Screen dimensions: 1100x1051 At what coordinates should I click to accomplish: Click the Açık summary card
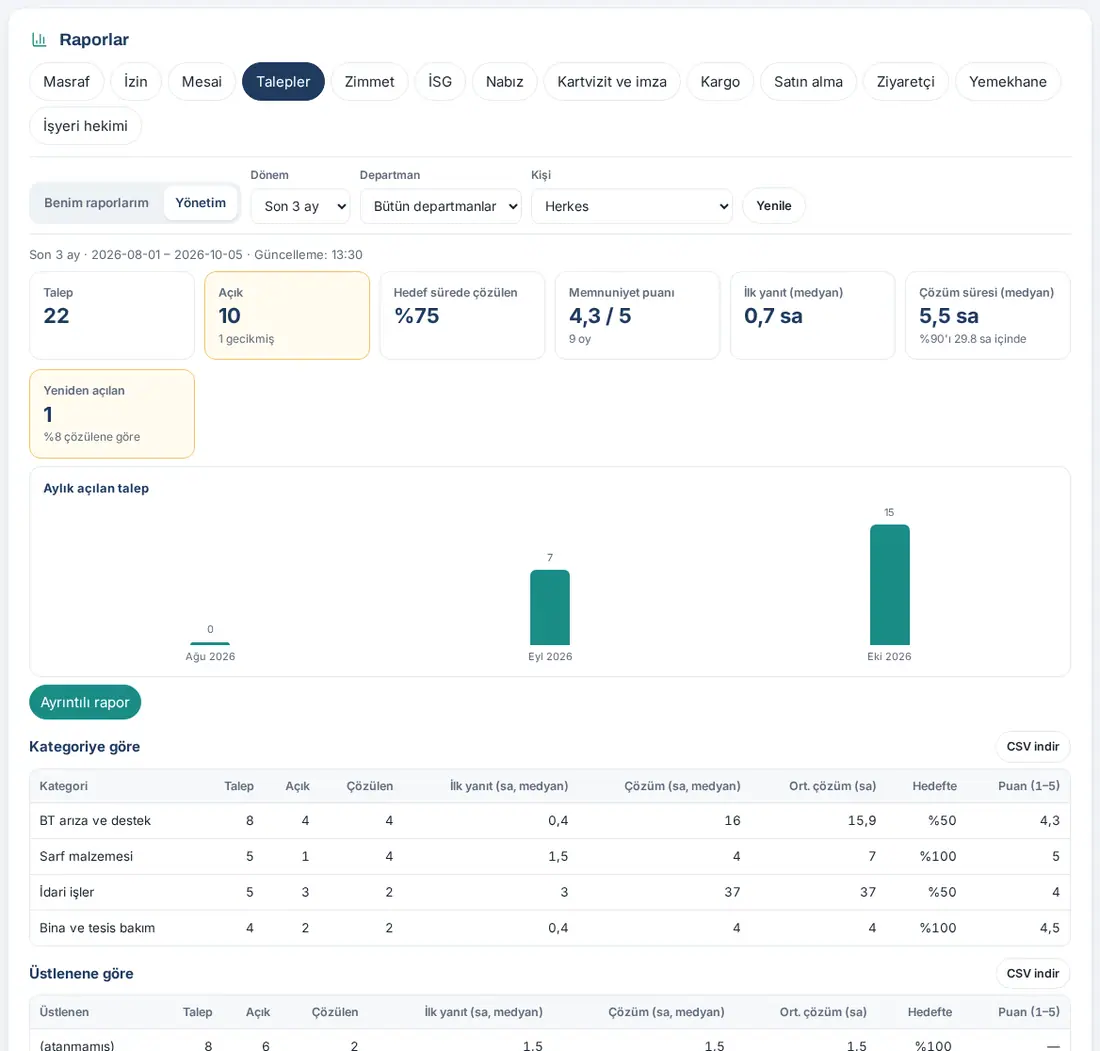click(287, 316)
